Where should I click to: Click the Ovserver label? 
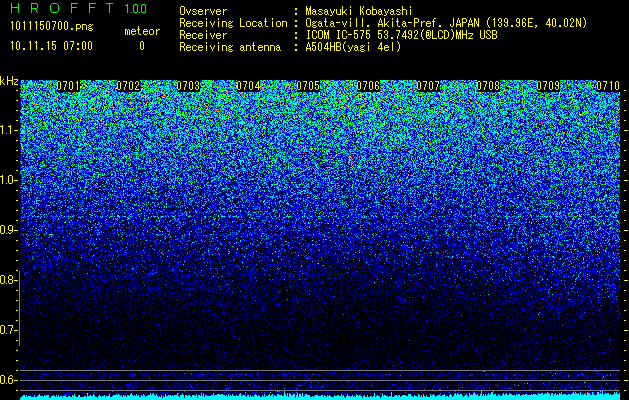coord(203,11)
